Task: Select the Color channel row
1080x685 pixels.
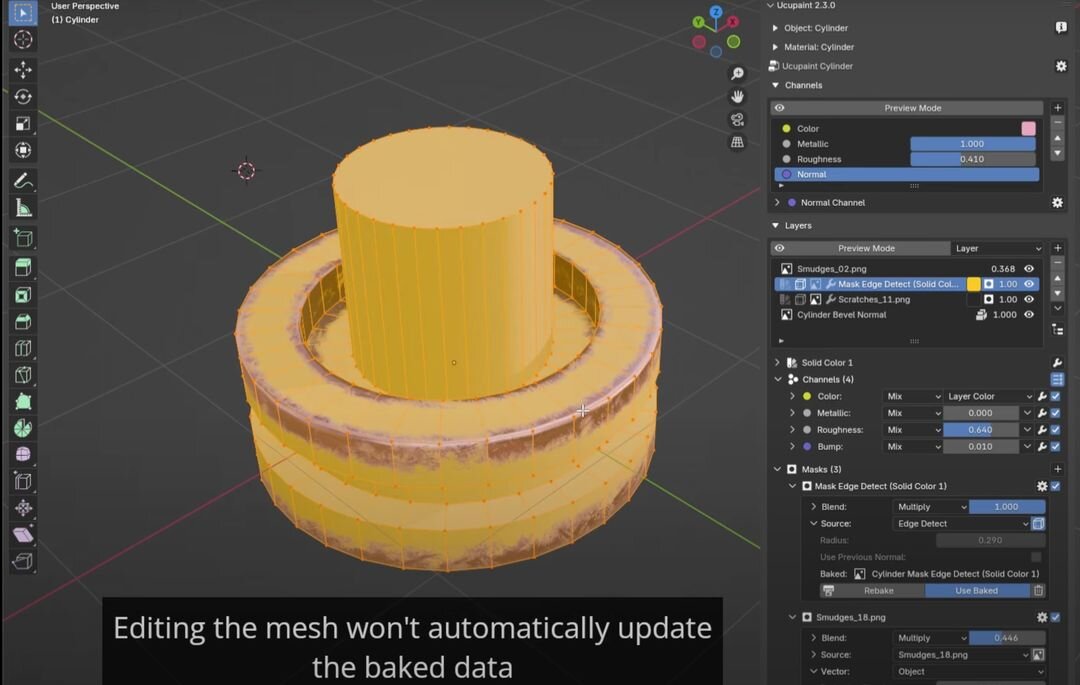Action: pos(906,129)
